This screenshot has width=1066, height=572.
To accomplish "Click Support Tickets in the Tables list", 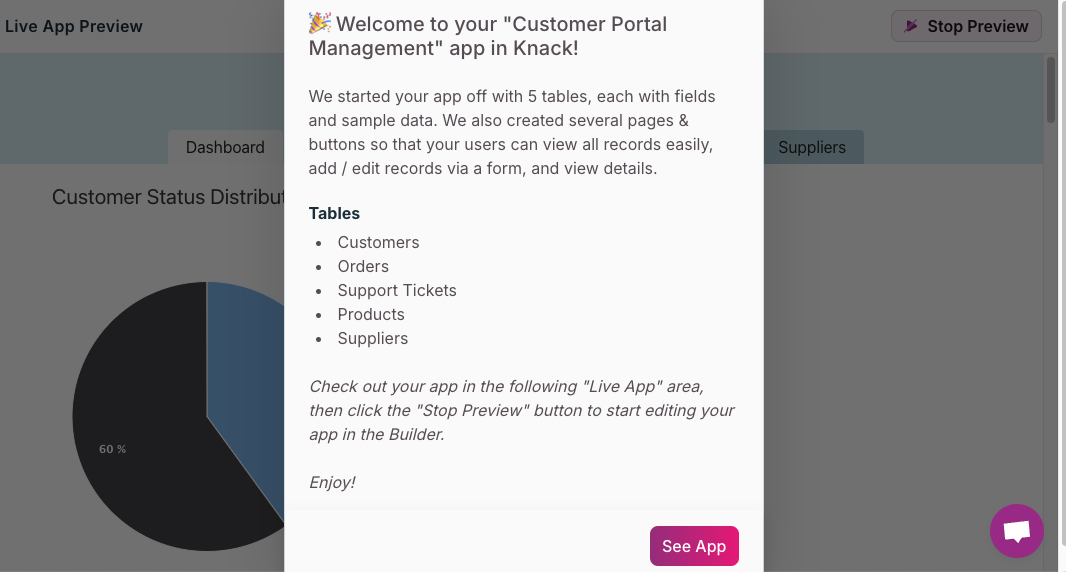I will (397, 290).
